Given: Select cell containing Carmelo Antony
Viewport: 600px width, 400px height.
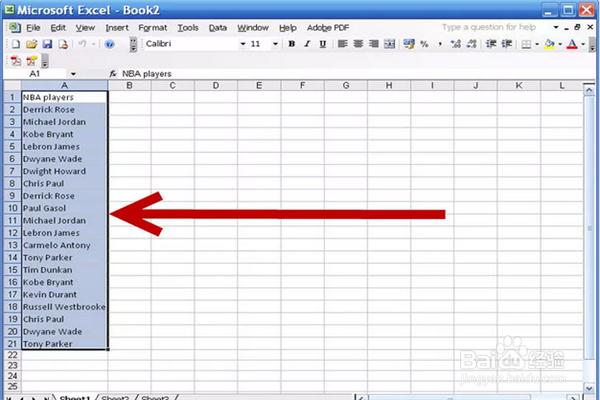Looking at the screenshot, I should [x=64, y=245].
